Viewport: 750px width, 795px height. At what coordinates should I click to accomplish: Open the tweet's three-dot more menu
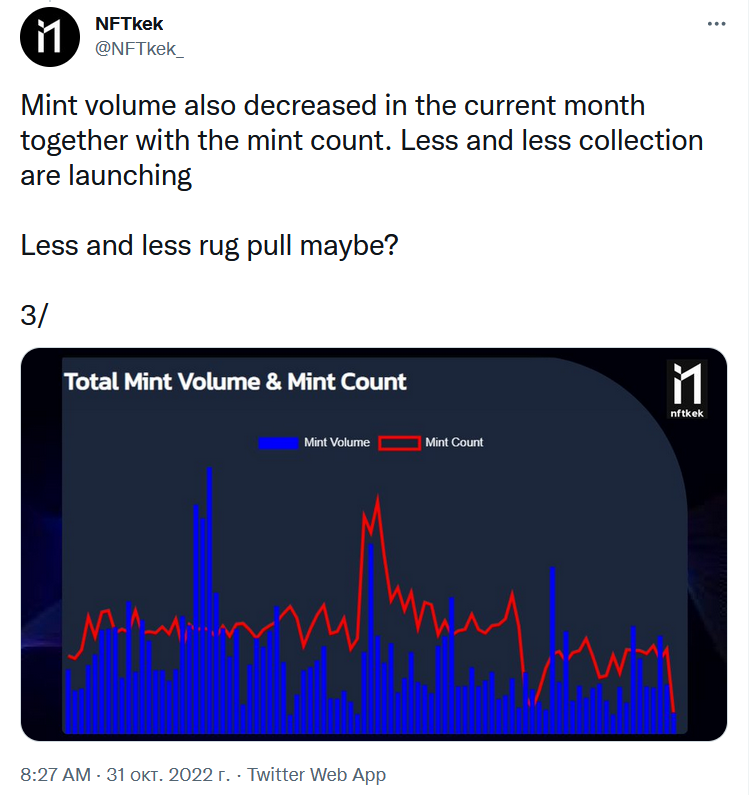pyautogui.click(x=717, y=24)
